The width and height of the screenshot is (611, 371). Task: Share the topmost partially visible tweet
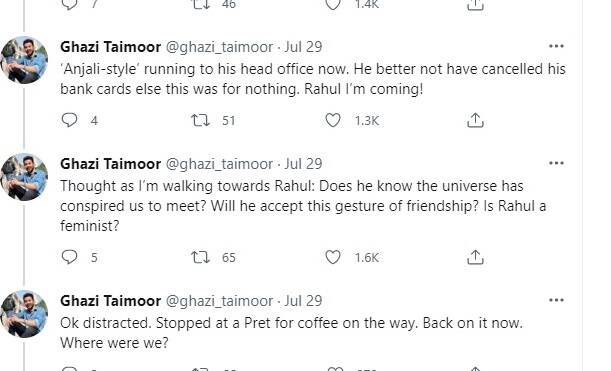point(475,5)
